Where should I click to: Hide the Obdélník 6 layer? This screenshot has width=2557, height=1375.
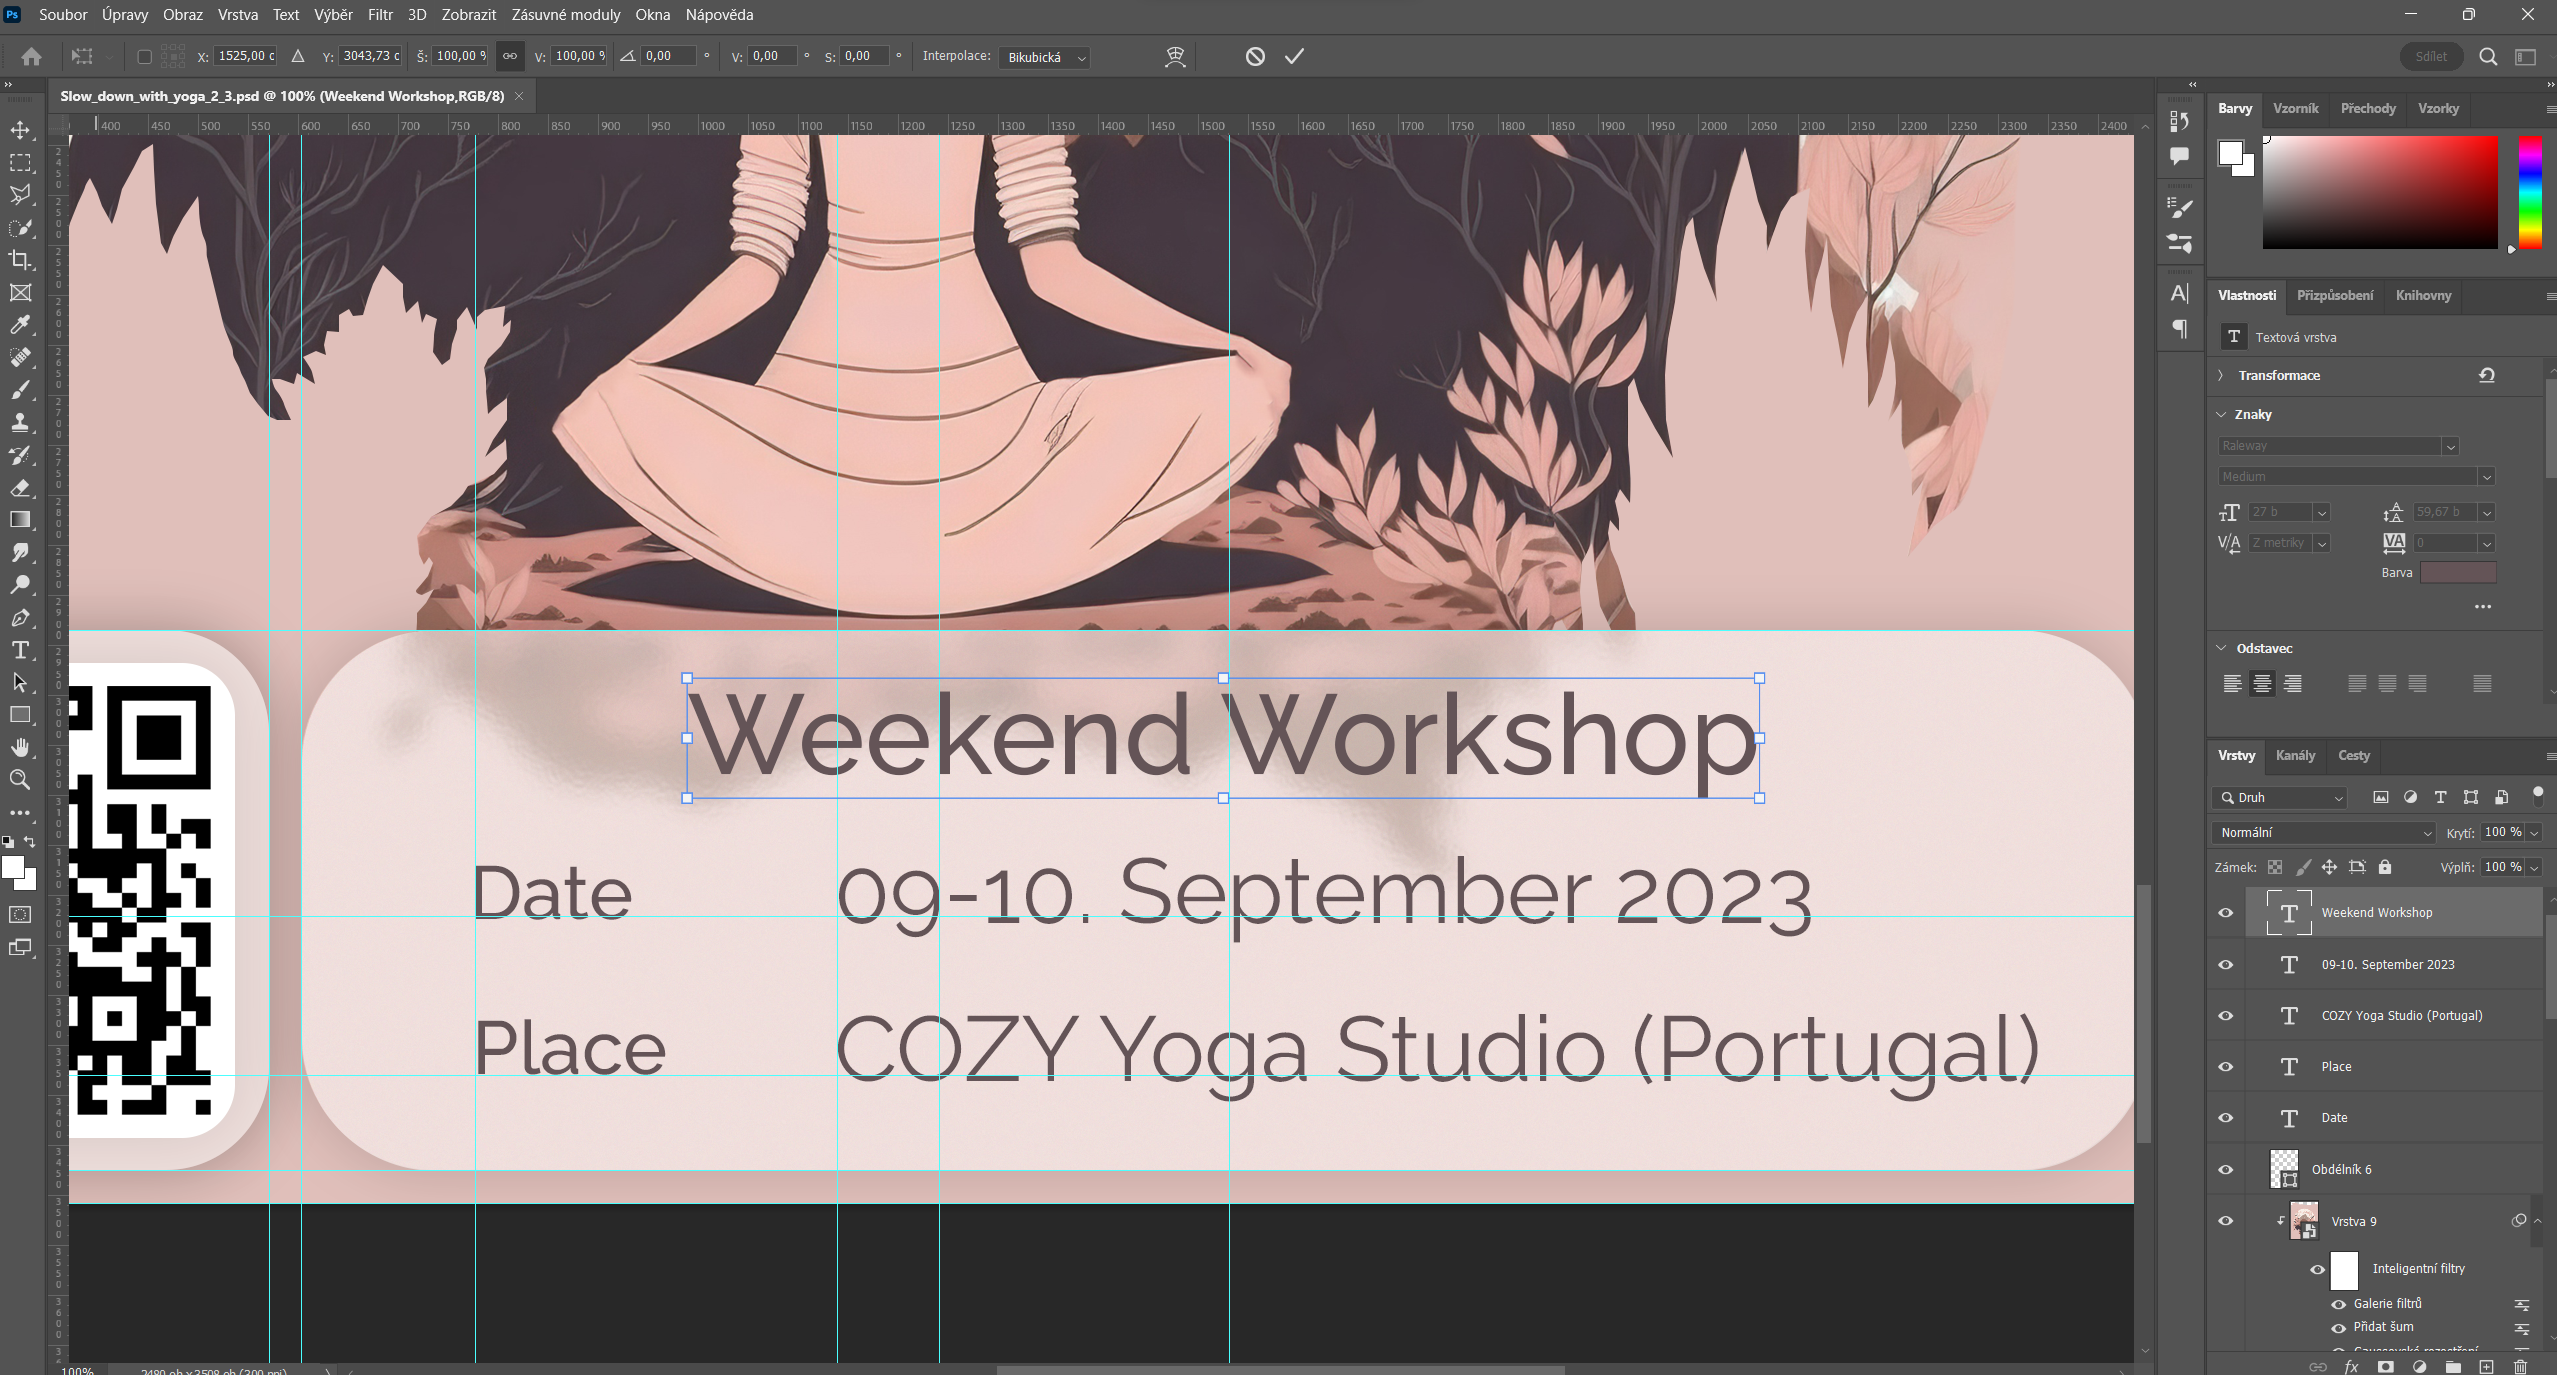tap(2225, 1170)
